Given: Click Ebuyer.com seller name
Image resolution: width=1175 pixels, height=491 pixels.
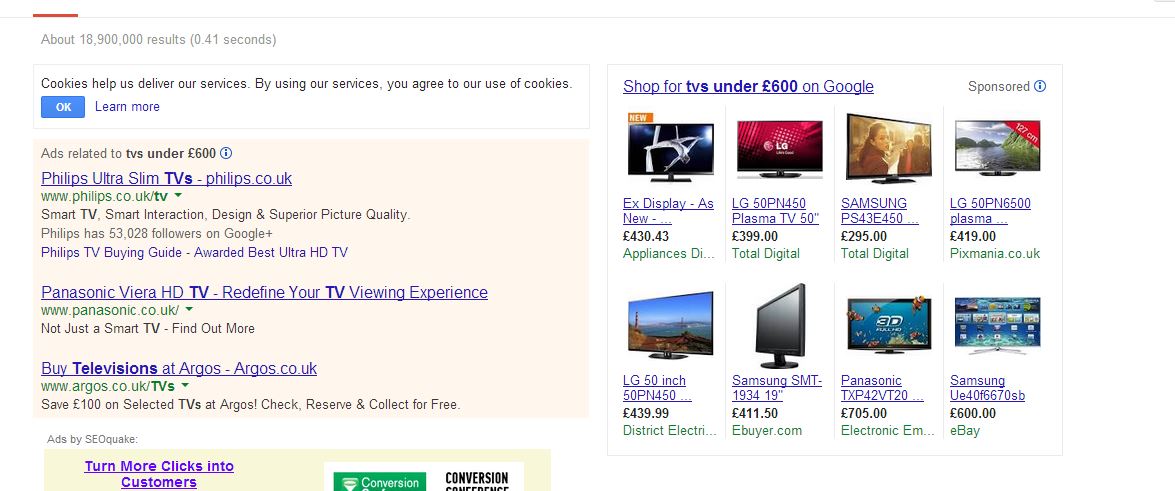Looking at the screenshot, I should tap(767, 430).
